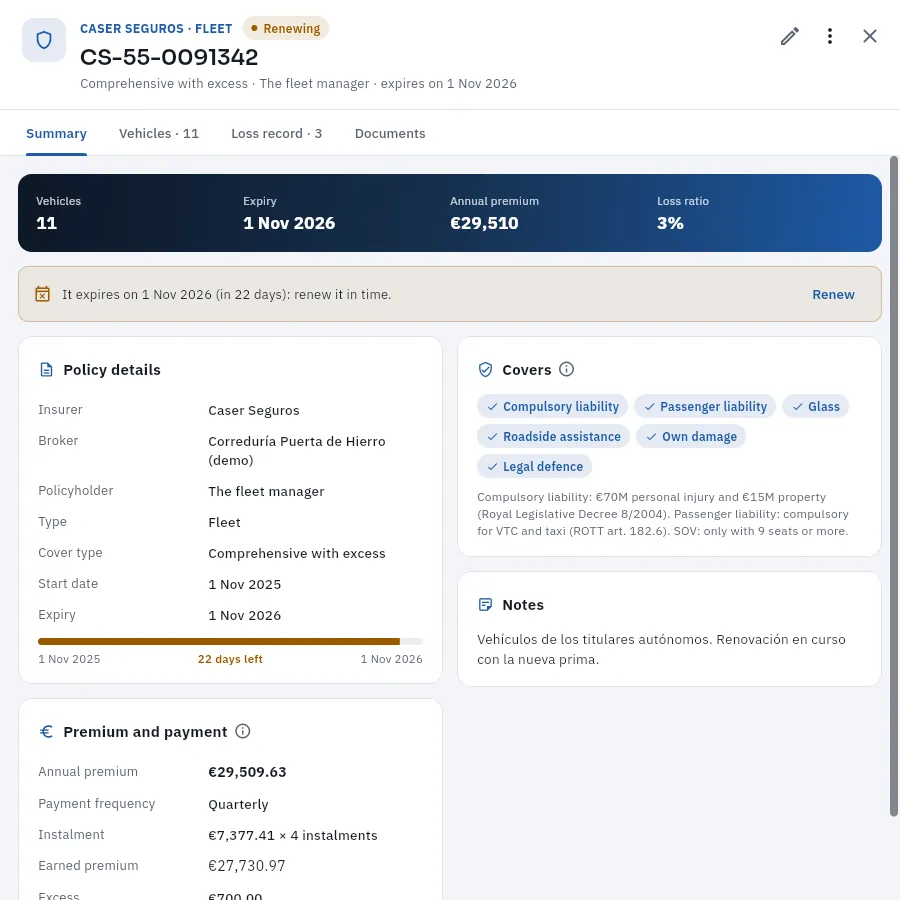Open the Loss record · 3 tab
This screenshot has height=900, width=900.
click(x=277, y=133)
